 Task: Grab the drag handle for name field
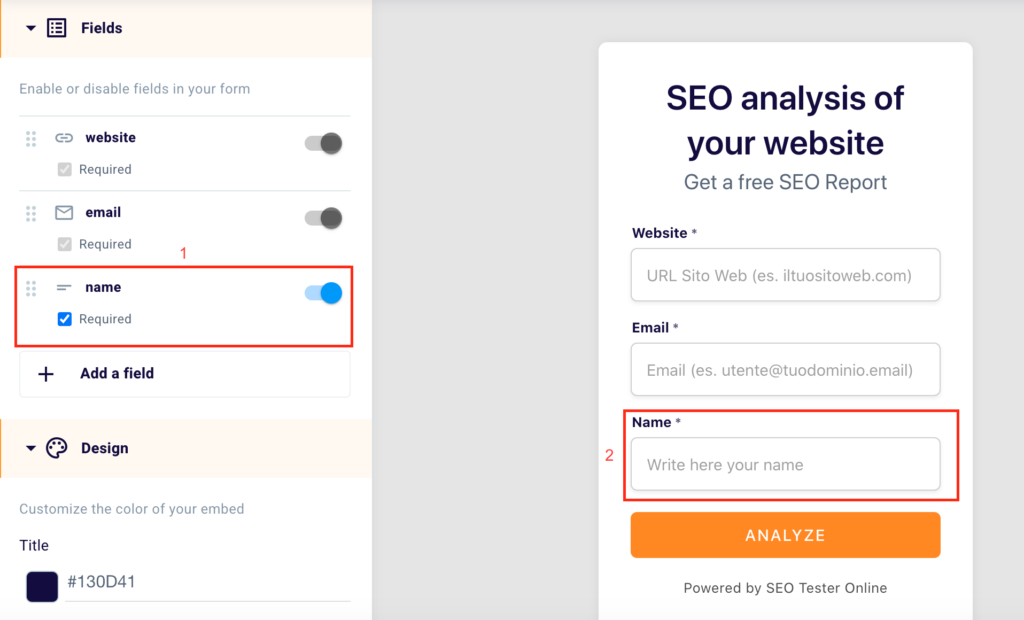click(31, 288)
